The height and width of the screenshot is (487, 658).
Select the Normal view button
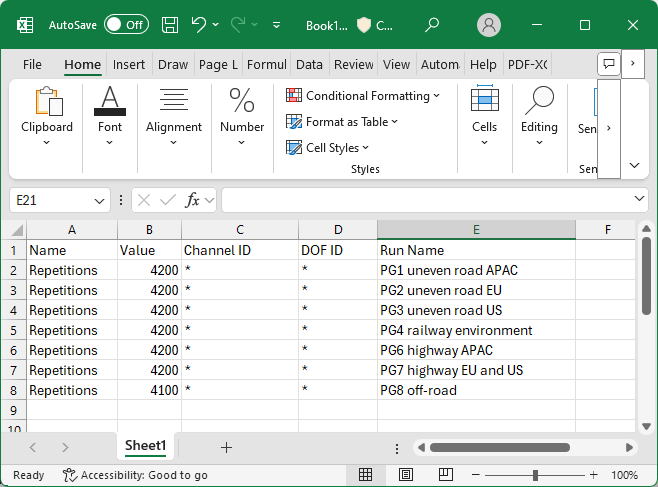[x=366, y=475]
